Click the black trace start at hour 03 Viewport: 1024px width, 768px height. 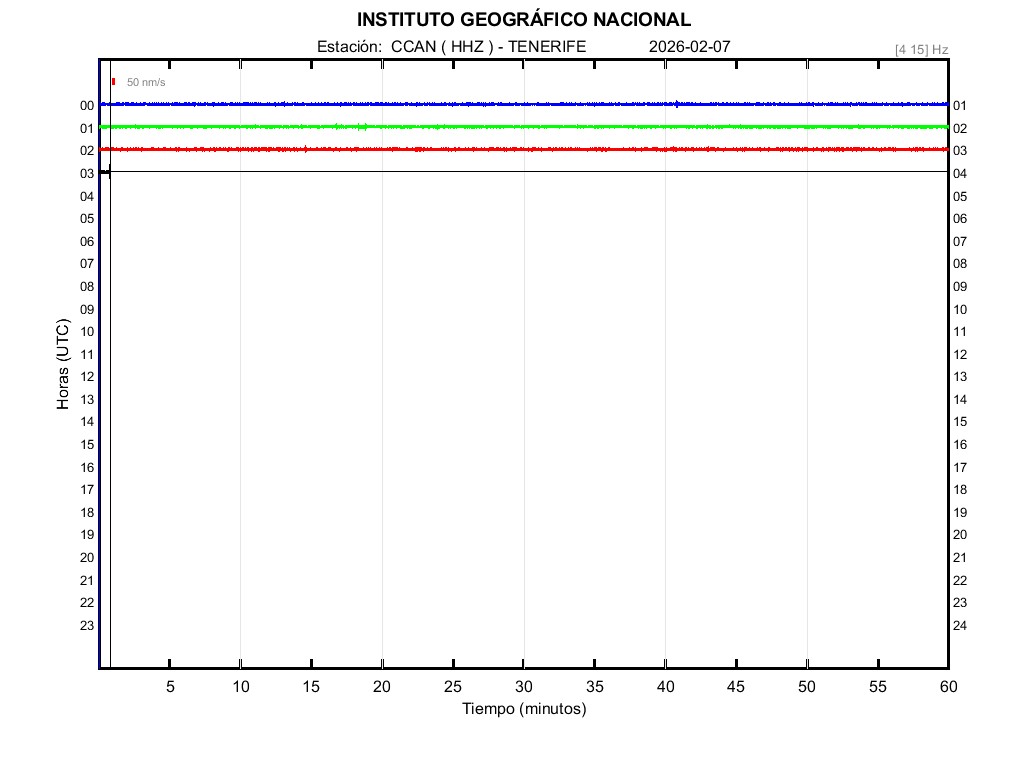point(105,172)
